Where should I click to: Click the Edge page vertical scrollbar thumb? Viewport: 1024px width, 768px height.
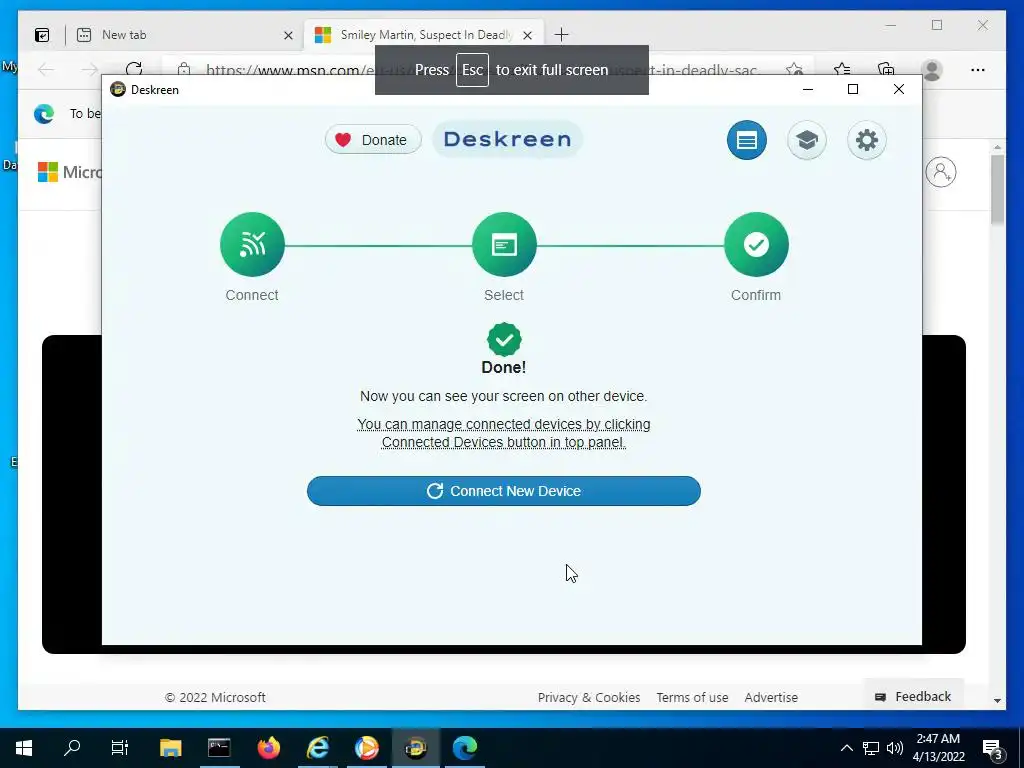pyautogui.click(x=997, y=189)
